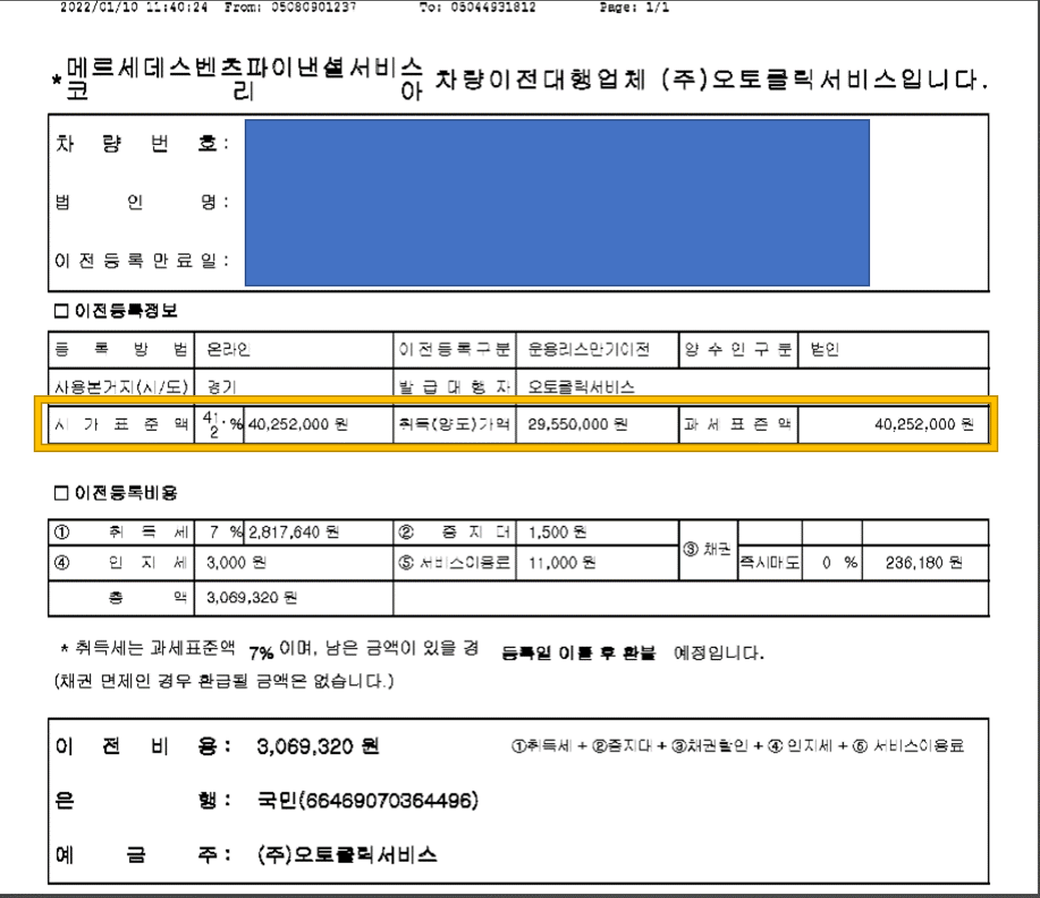Click the 과세표준액 amount 40,252,000원

point(922,424)
